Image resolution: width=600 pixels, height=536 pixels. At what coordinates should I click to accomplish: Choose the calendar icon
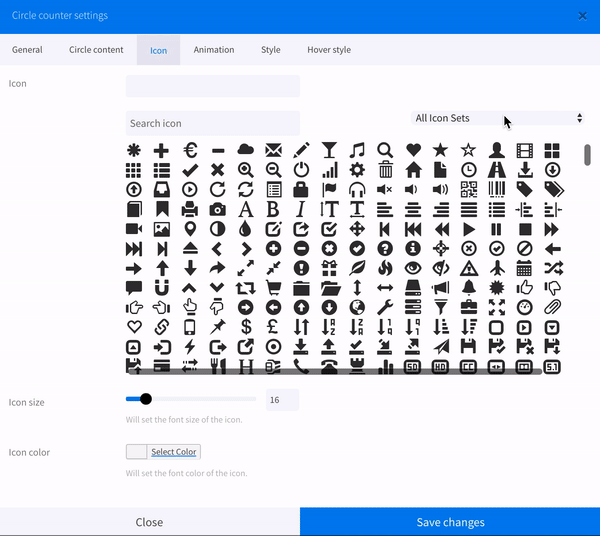(x=524, y=268)
